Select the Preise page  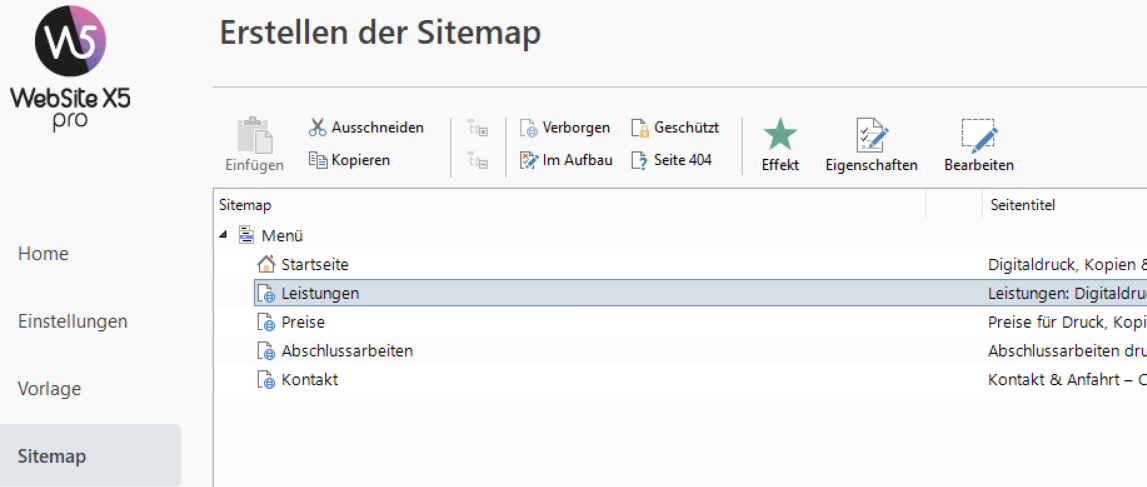coord(302,322)
